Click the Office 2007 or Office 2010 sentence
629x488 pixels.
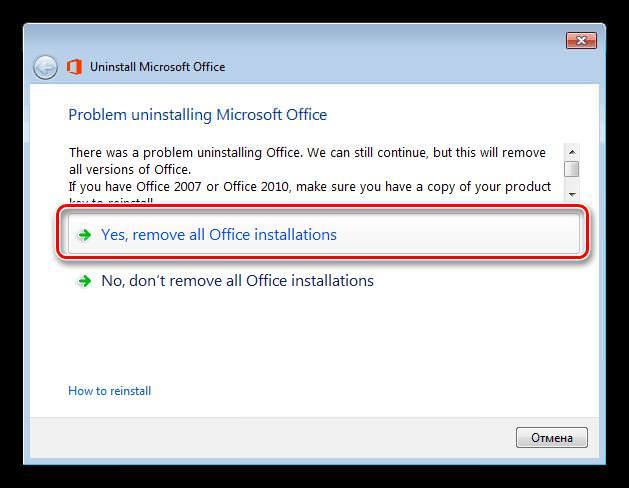coord(310,187)
